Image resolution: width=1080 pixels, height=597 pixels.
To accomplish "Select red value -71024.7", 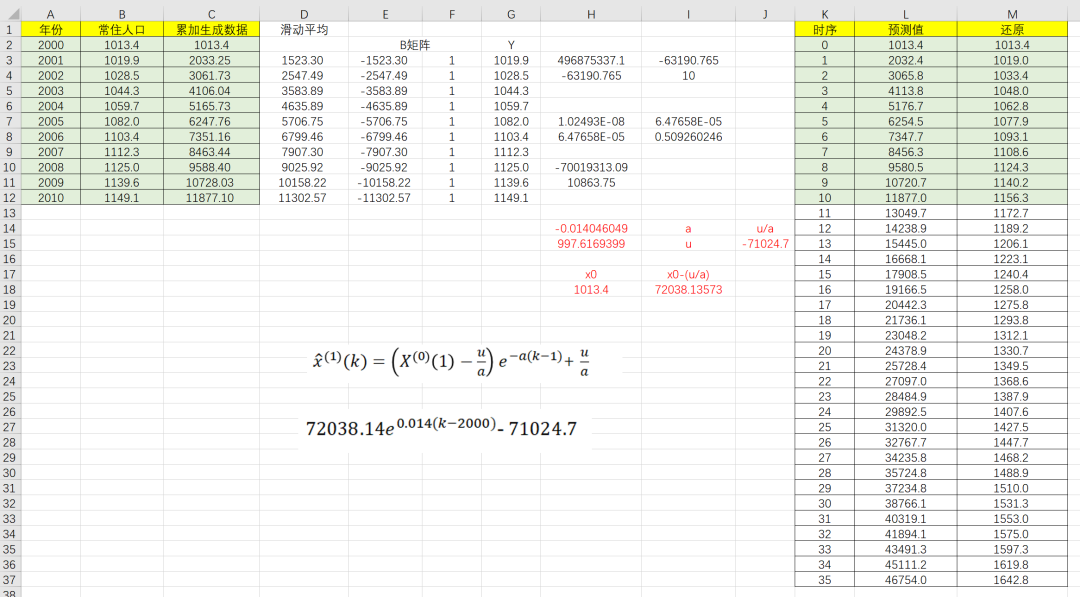I will [765, 244].
